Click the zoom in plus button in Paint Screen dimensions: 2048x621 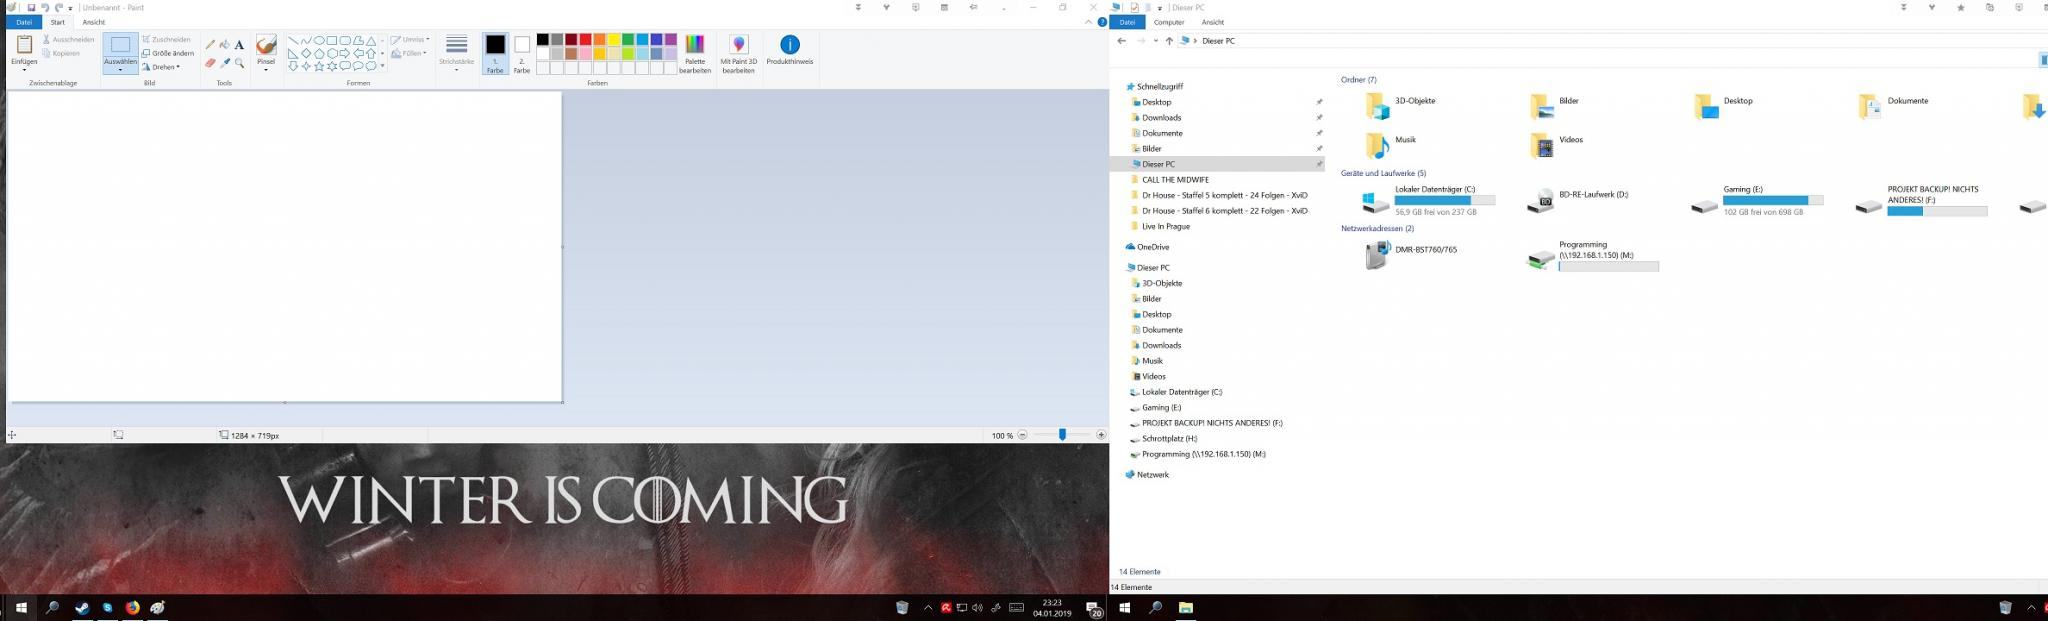(x=1101, y=435)
